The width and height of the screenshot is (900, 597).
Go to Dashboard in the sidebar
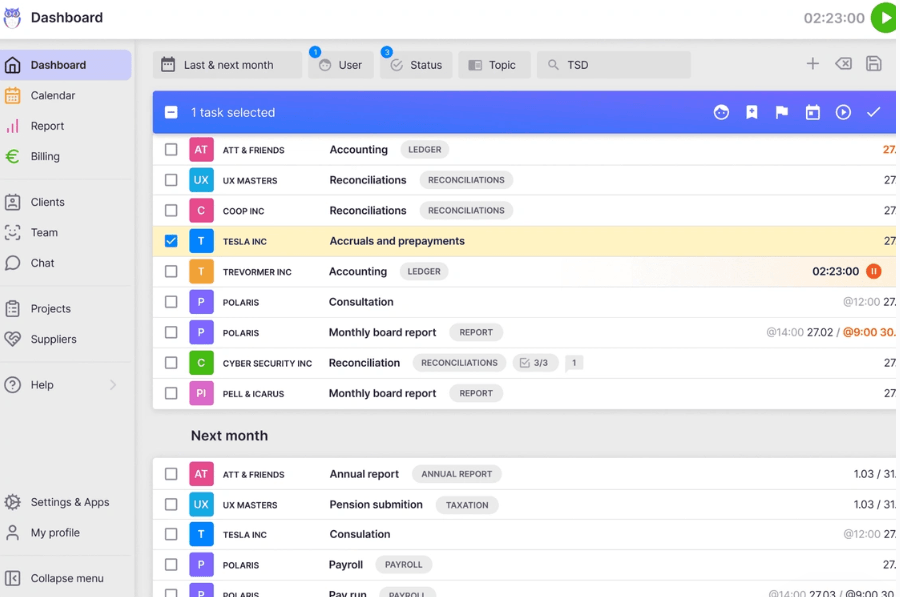pos(65,65)
